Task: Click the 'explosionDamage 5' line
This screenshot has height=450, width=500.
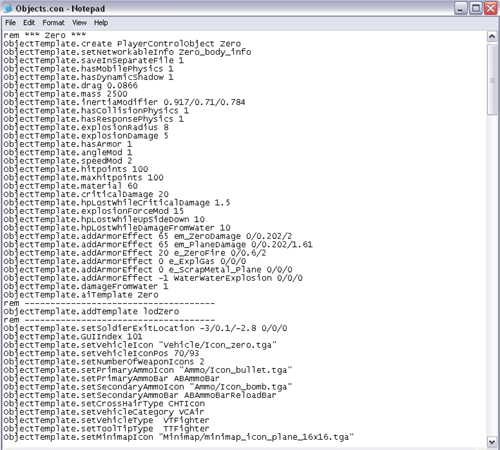Action: 86,136
